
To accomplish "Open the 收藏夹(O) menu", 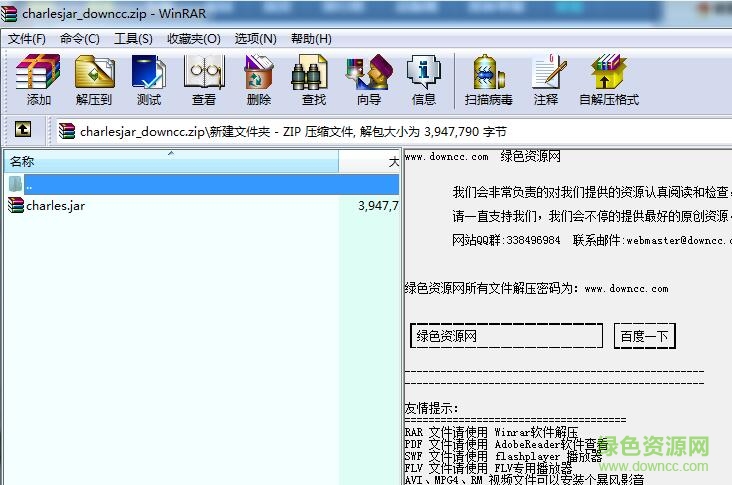I will (194, 38).
